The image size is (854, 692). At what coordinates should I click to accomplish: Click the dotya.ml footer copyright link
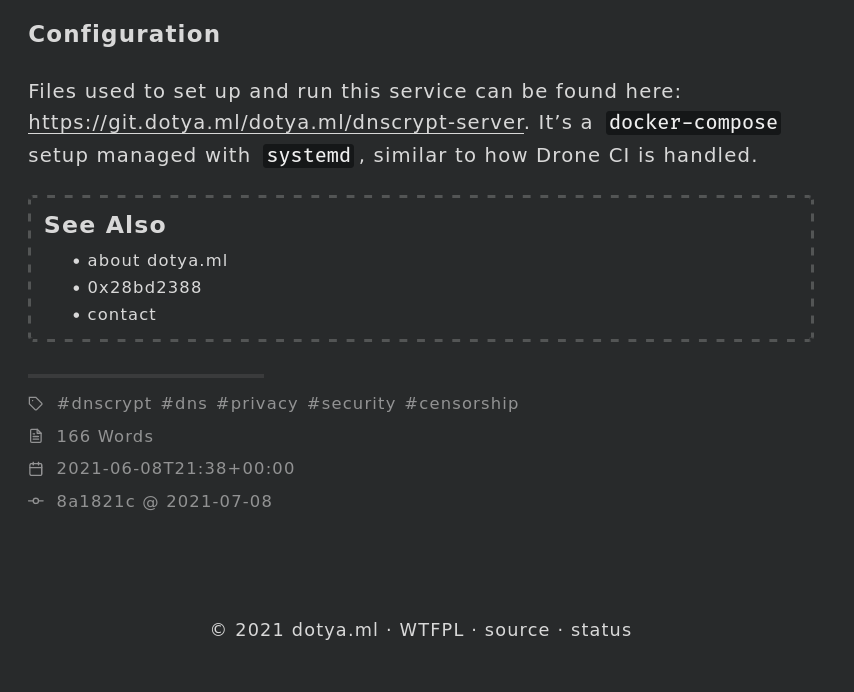click(334, 630)
